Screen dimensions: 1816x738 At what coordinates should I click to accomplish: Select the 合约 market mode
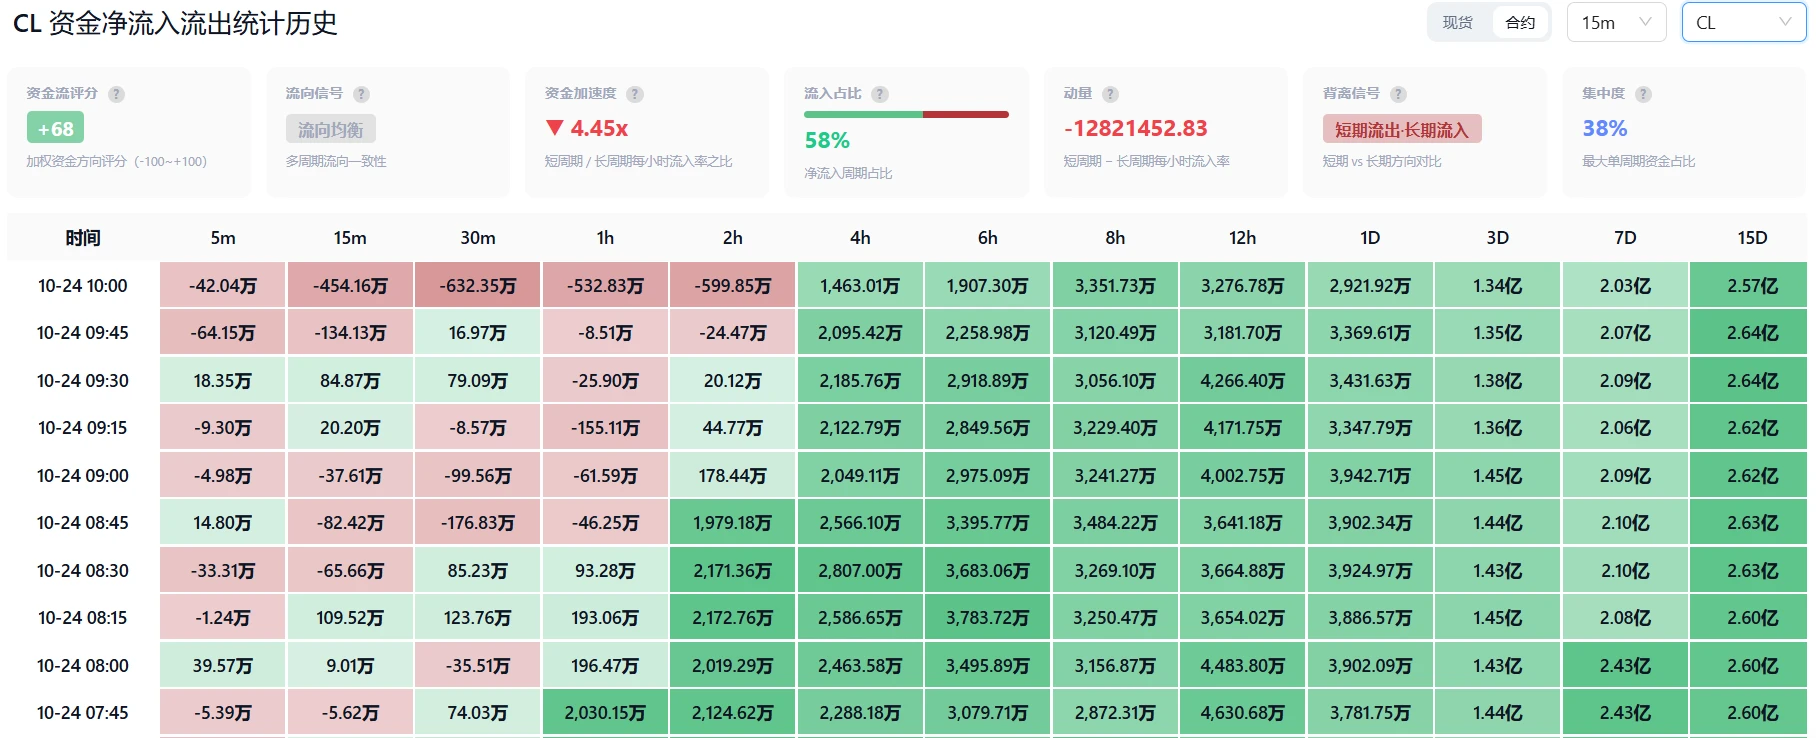(x=1520, y=22)
